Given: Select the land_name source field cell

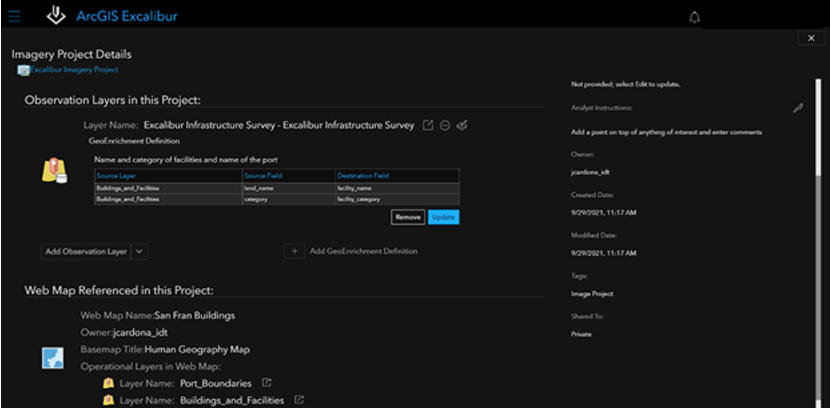Looking at the screenshot, I should (288, 188).
